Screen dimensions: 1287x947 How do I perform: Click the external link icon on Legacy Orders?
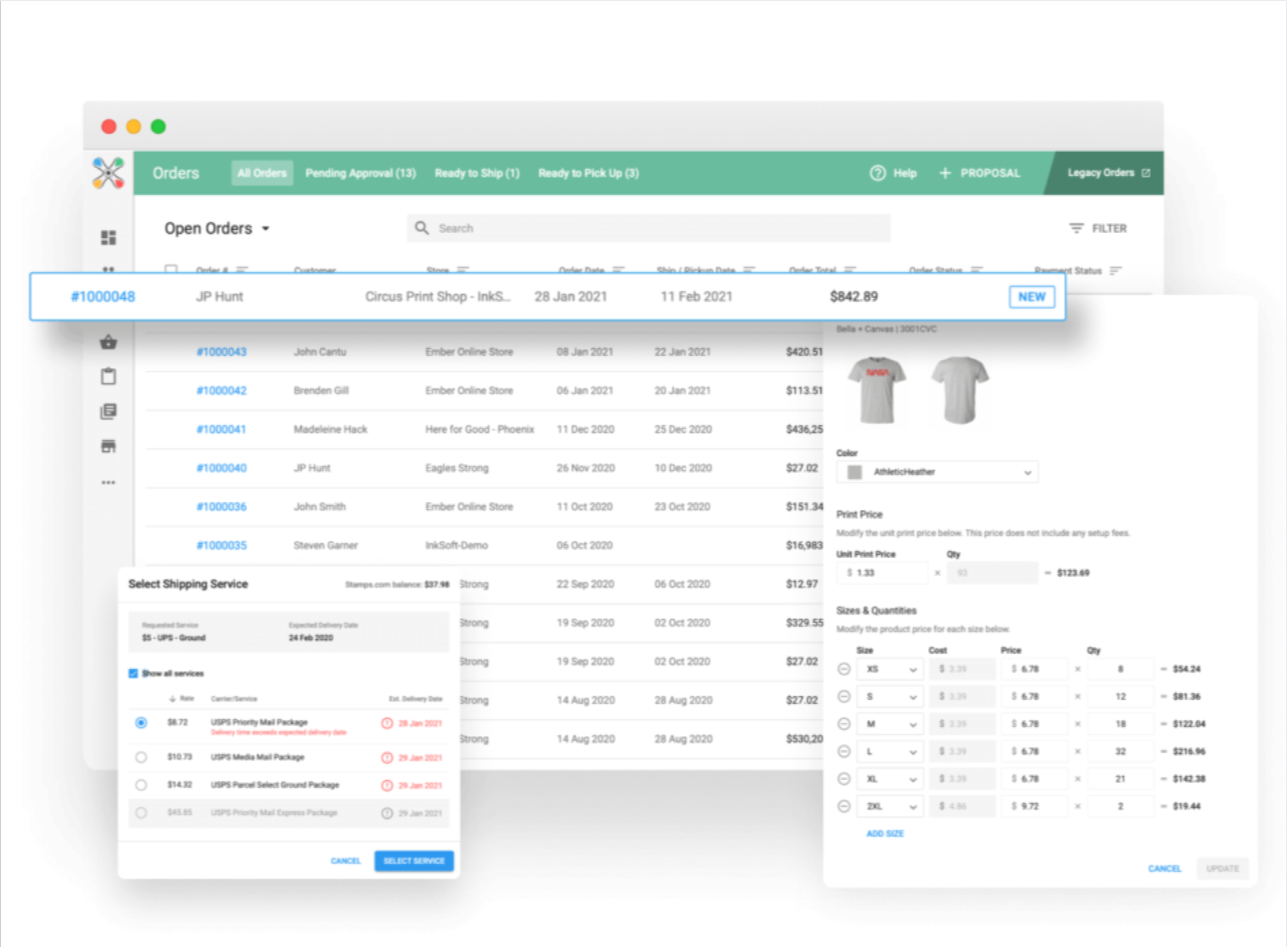(x=1146, y=173)
